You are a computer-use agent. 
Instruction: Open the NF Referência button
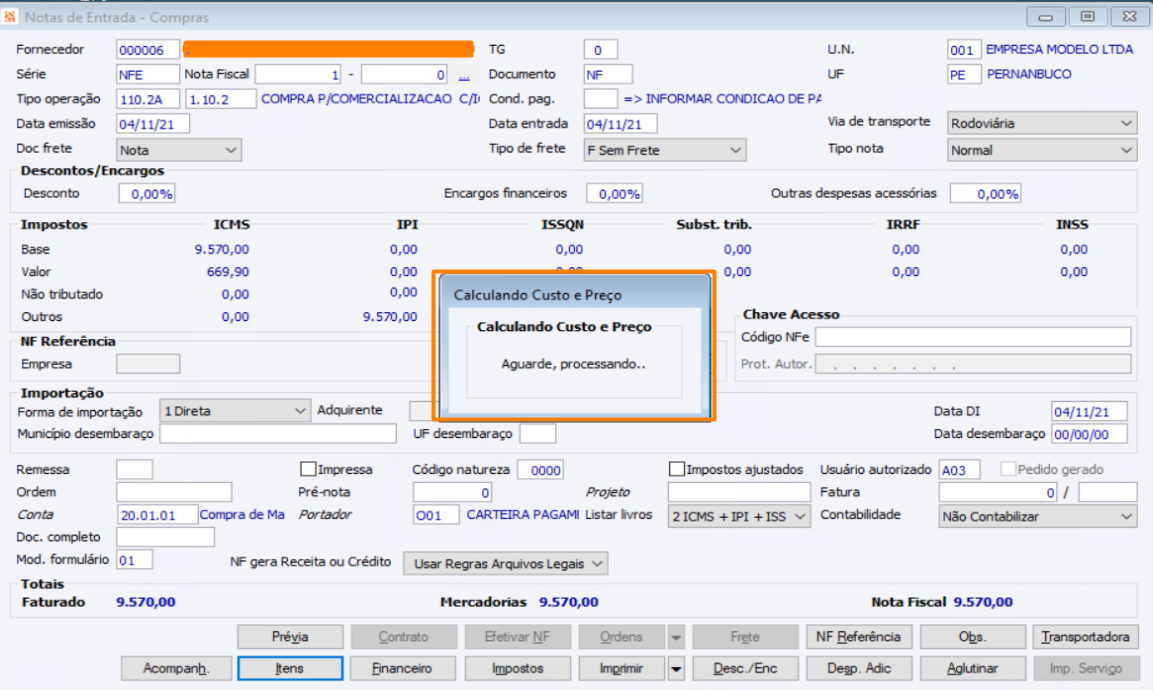(x=859, y=637)
